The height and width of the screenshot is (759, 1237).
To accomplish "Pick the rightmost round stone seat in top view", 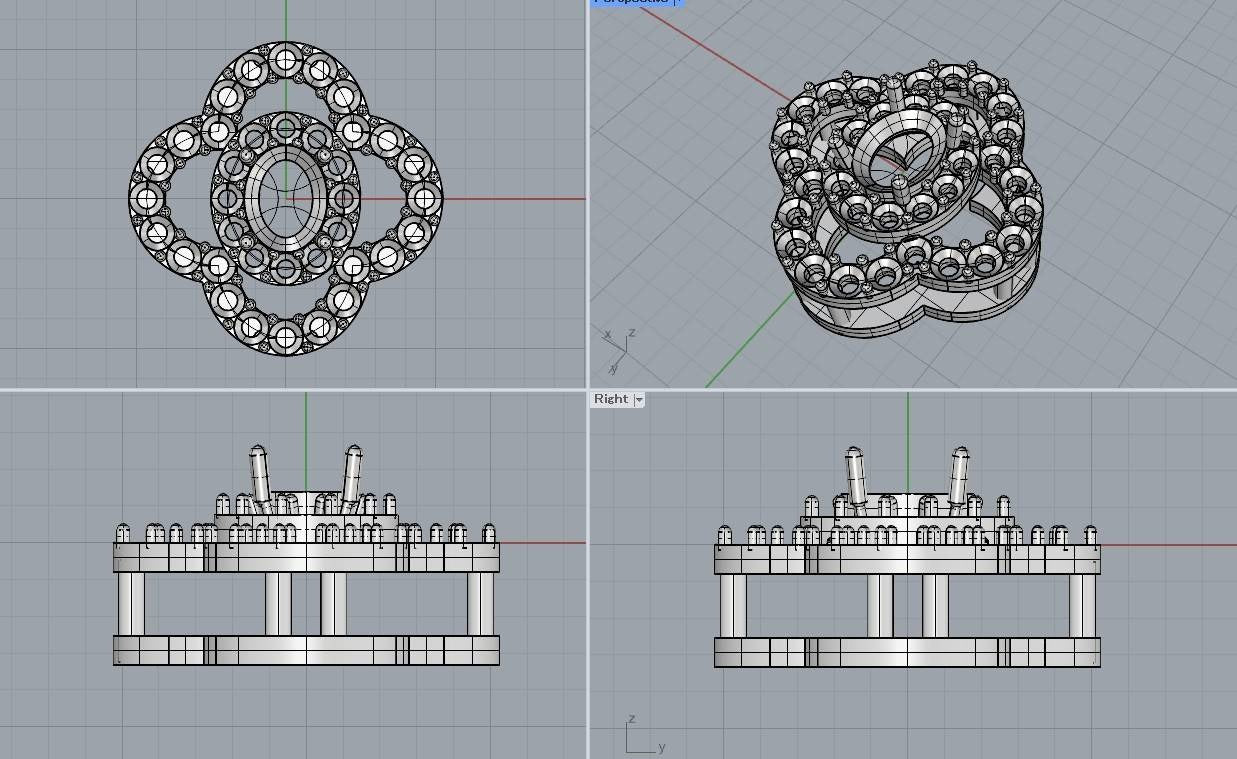I will click(423, 199).
